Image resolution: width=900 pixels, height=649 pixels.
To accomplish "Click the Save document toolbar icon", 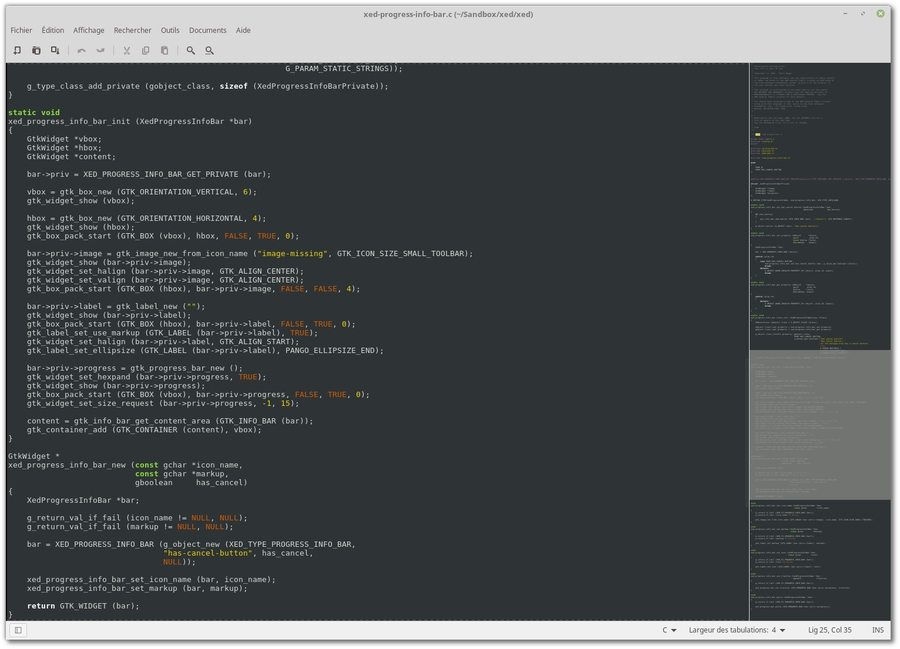I will pos(55,50).
